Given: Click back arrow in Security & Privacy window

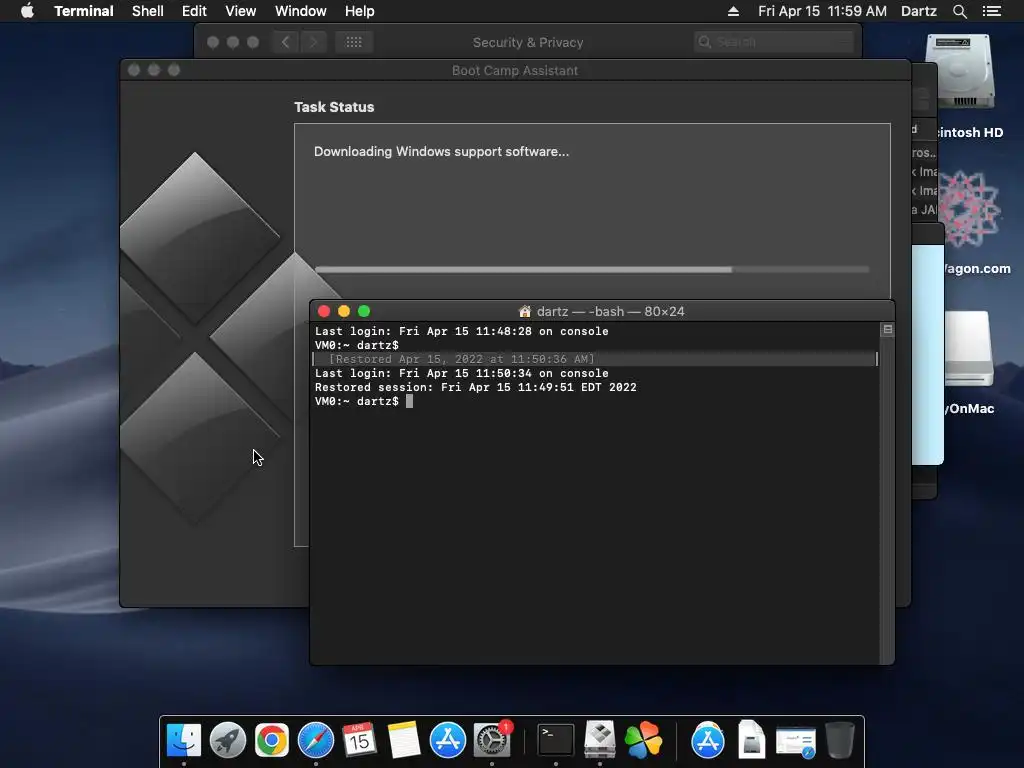Looking at the screenshot, I should (x=285, y=42).
